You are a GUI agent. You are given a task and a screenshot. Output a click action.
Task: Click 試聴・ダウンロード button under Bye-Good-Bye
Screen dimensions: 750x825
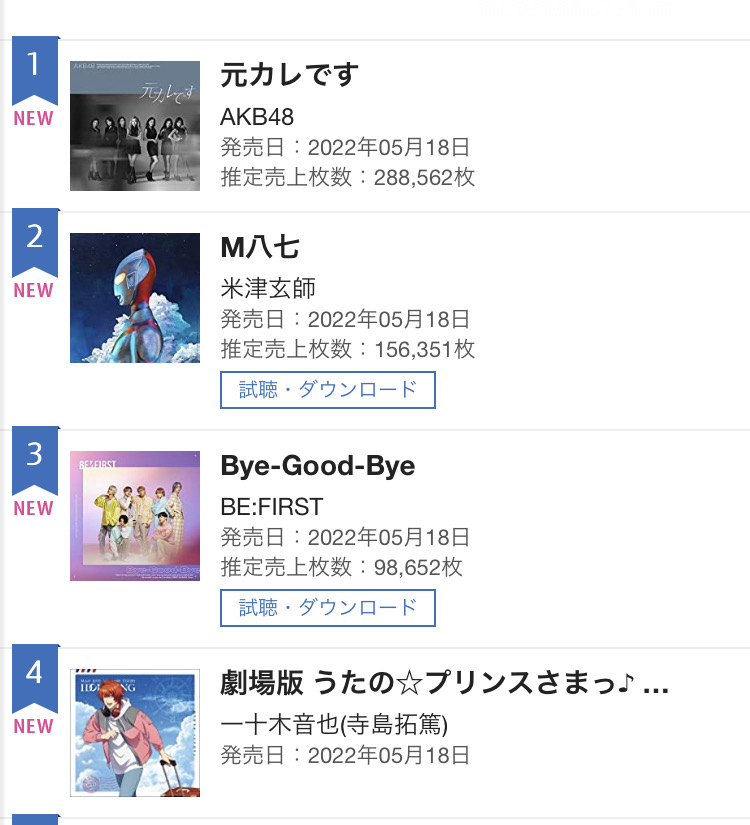tap(328, 608)
